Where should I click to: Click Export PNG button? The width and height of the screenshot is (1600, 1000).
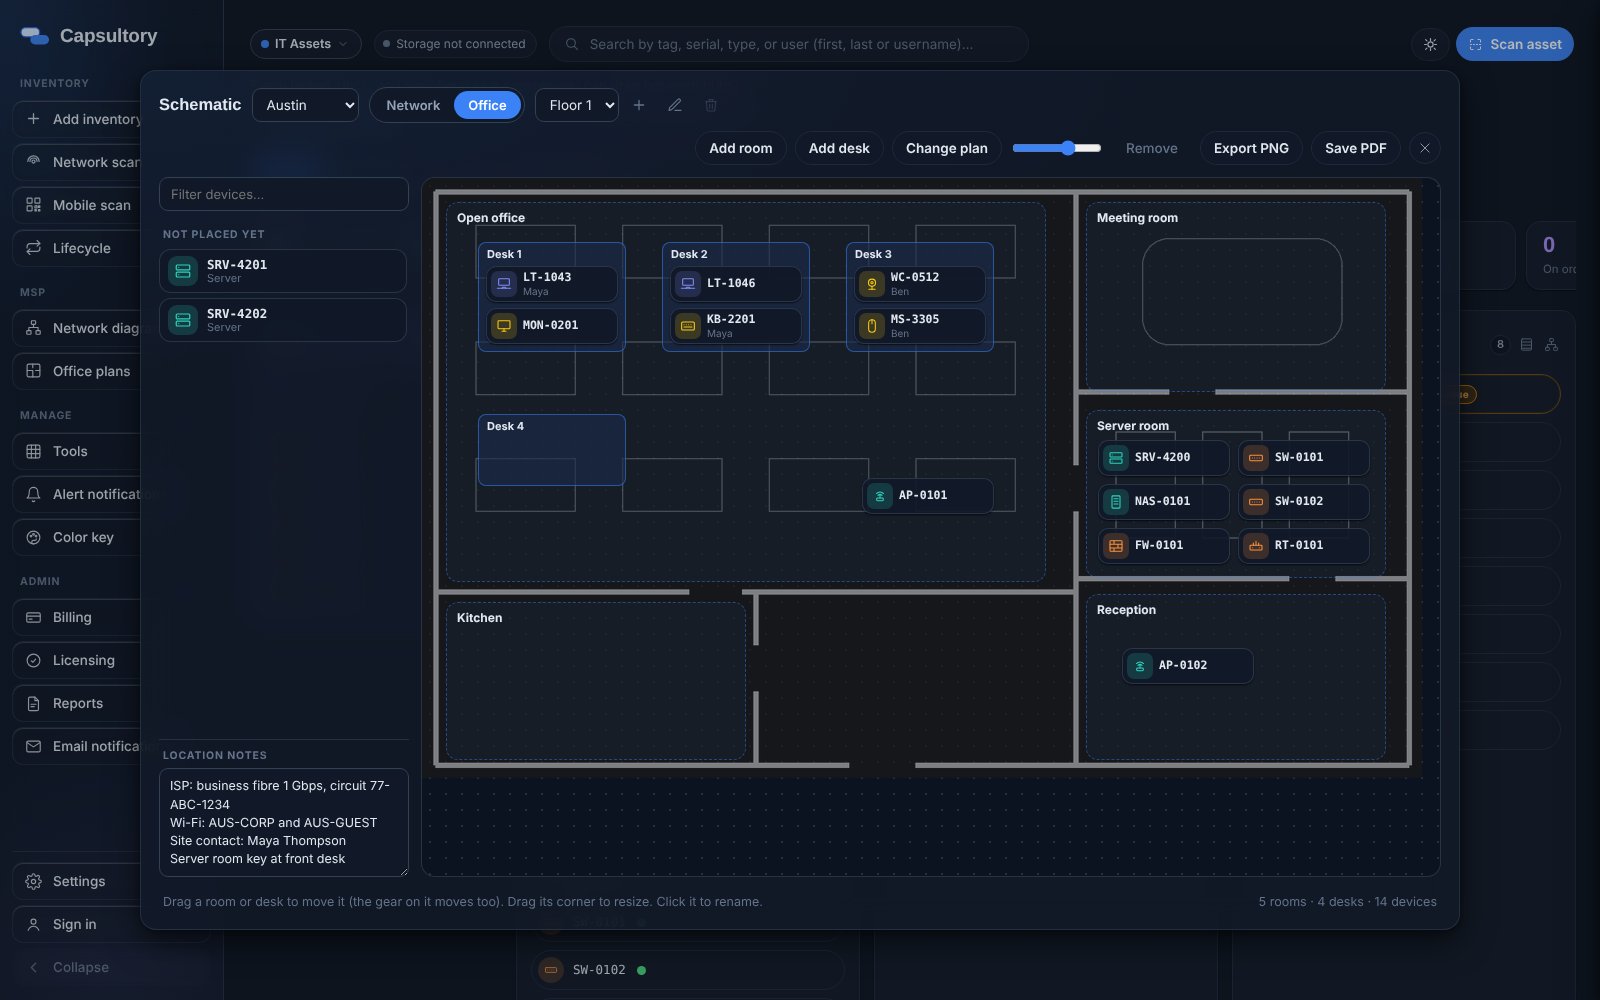(x=1251, y=148)
